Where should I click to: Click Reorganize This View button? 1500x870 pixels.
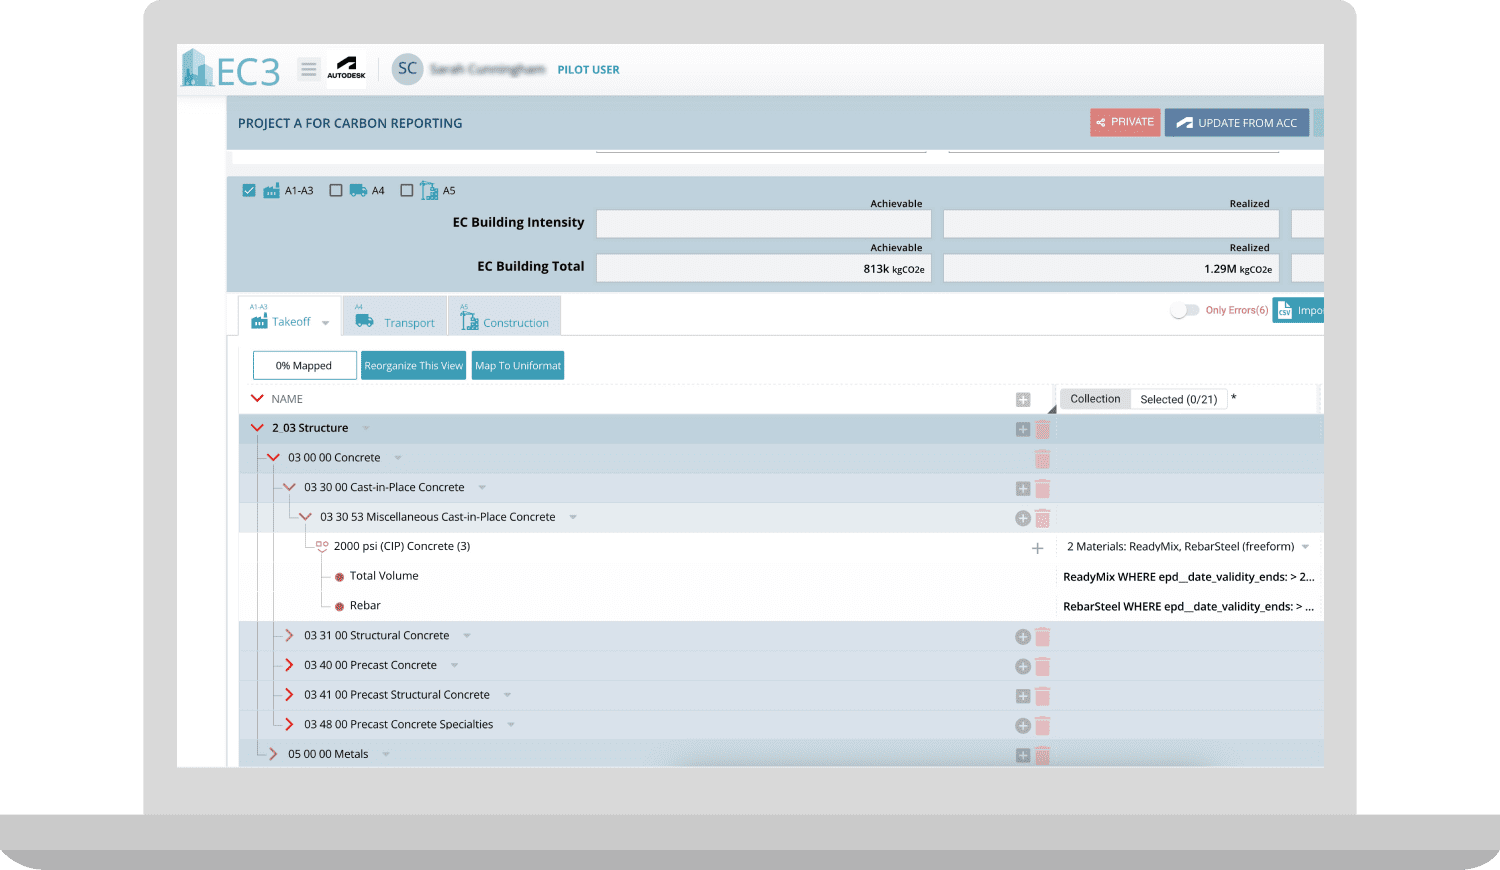(x=413, y=366)
